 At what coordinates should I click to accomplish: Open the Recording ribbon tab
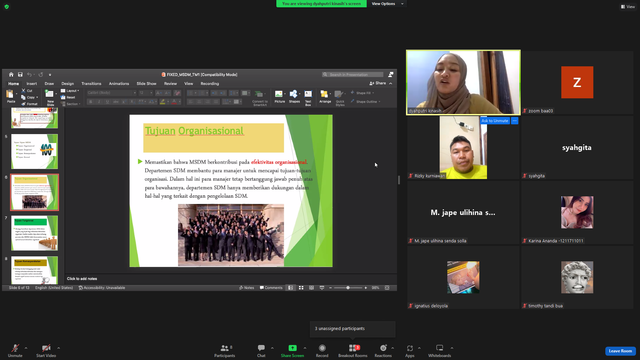[x=209, y=84]
